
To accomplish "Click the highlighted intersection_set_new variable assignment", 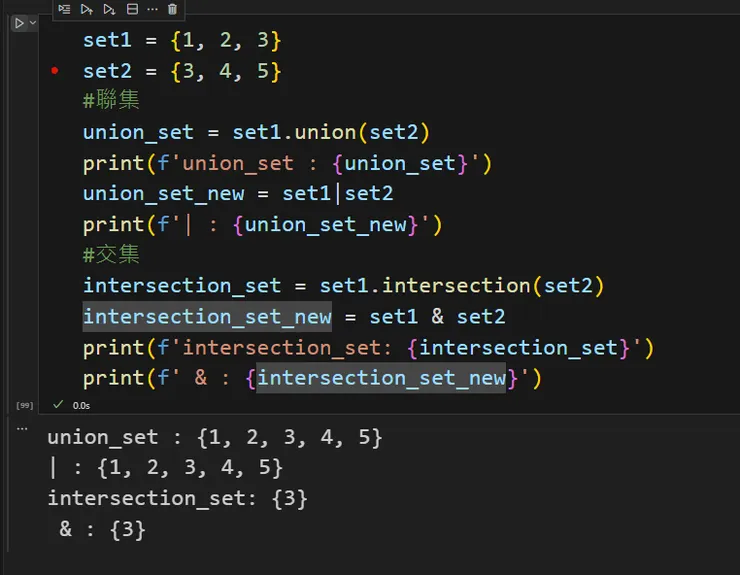I will point(207,317).
